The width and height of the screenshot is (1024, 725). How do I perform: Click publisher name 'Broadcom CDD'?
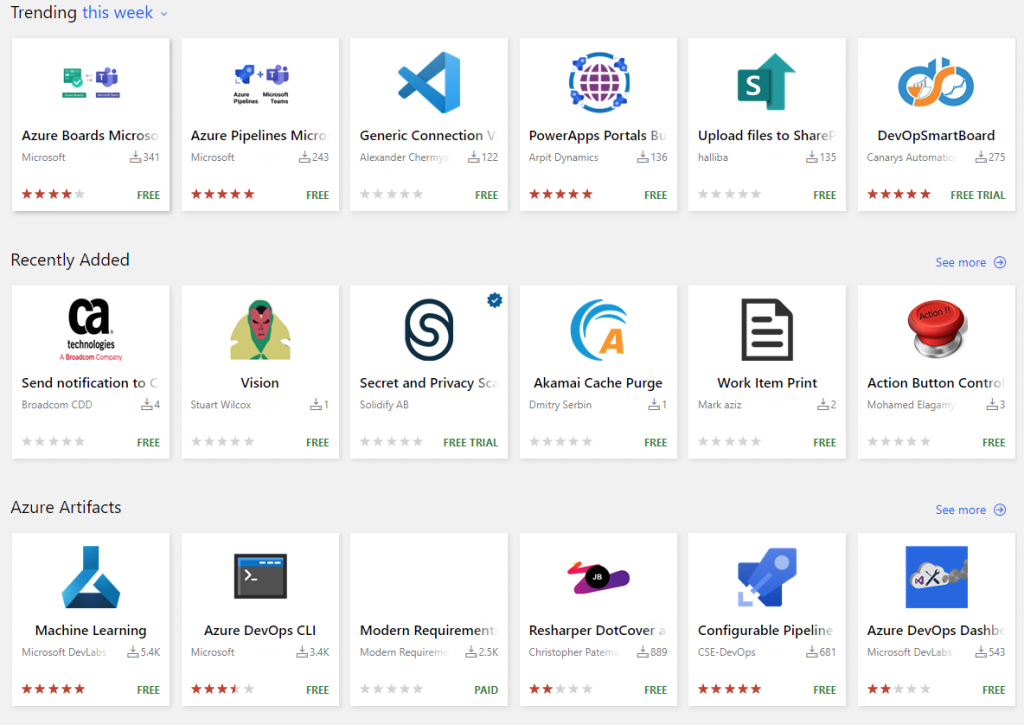57,405
